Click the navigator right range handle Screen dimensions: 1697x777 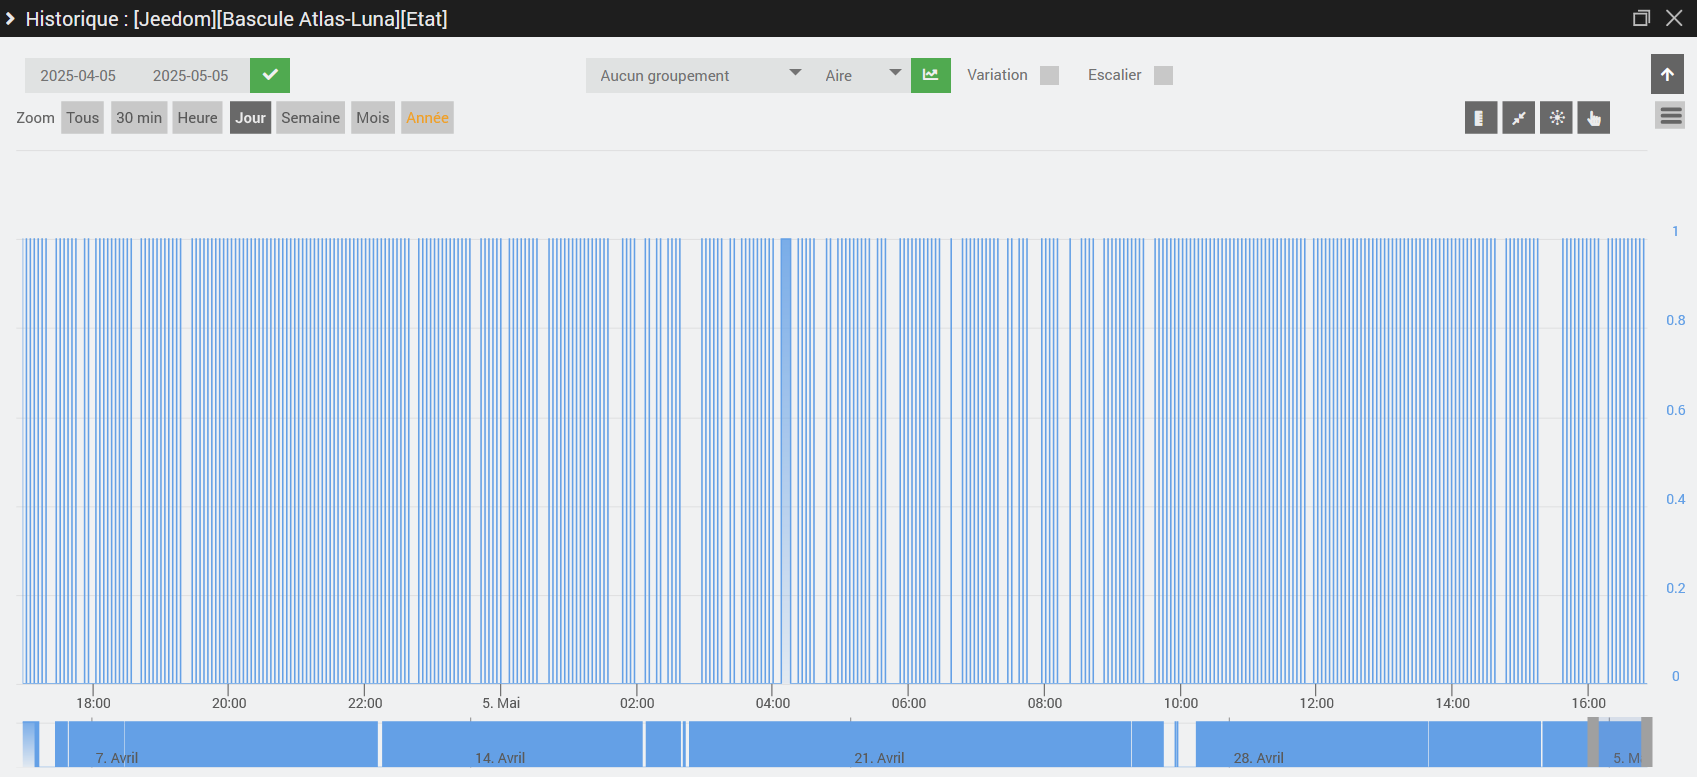pos(1646,742)
